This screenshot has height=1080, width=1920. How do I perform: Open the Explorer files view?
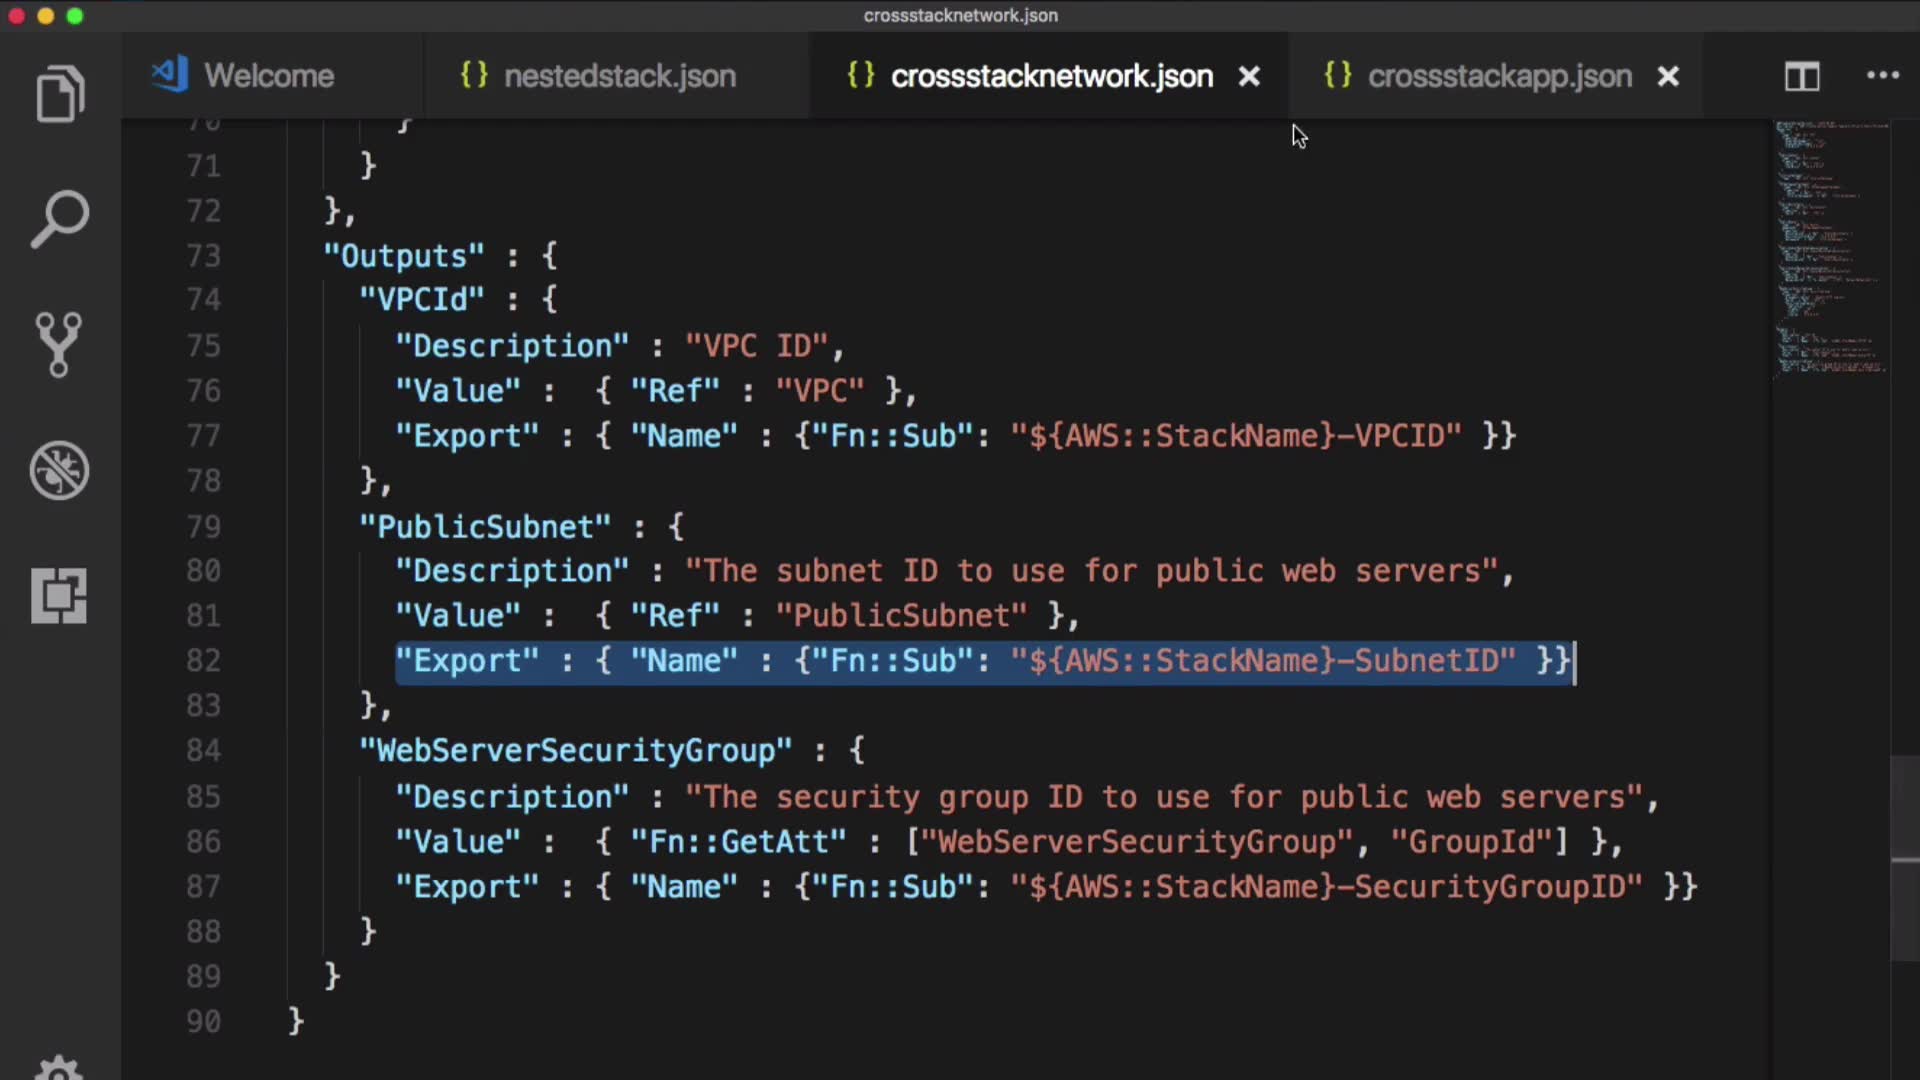tap(60, 95)
